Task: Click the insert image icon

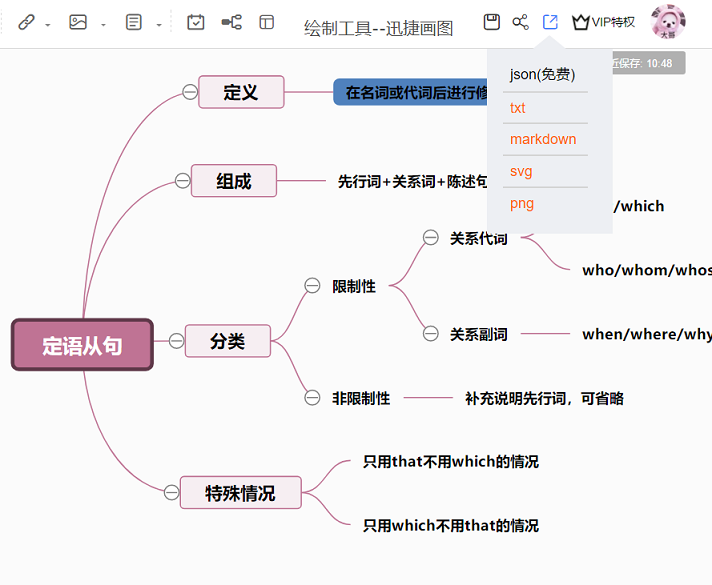Action: 78,22
